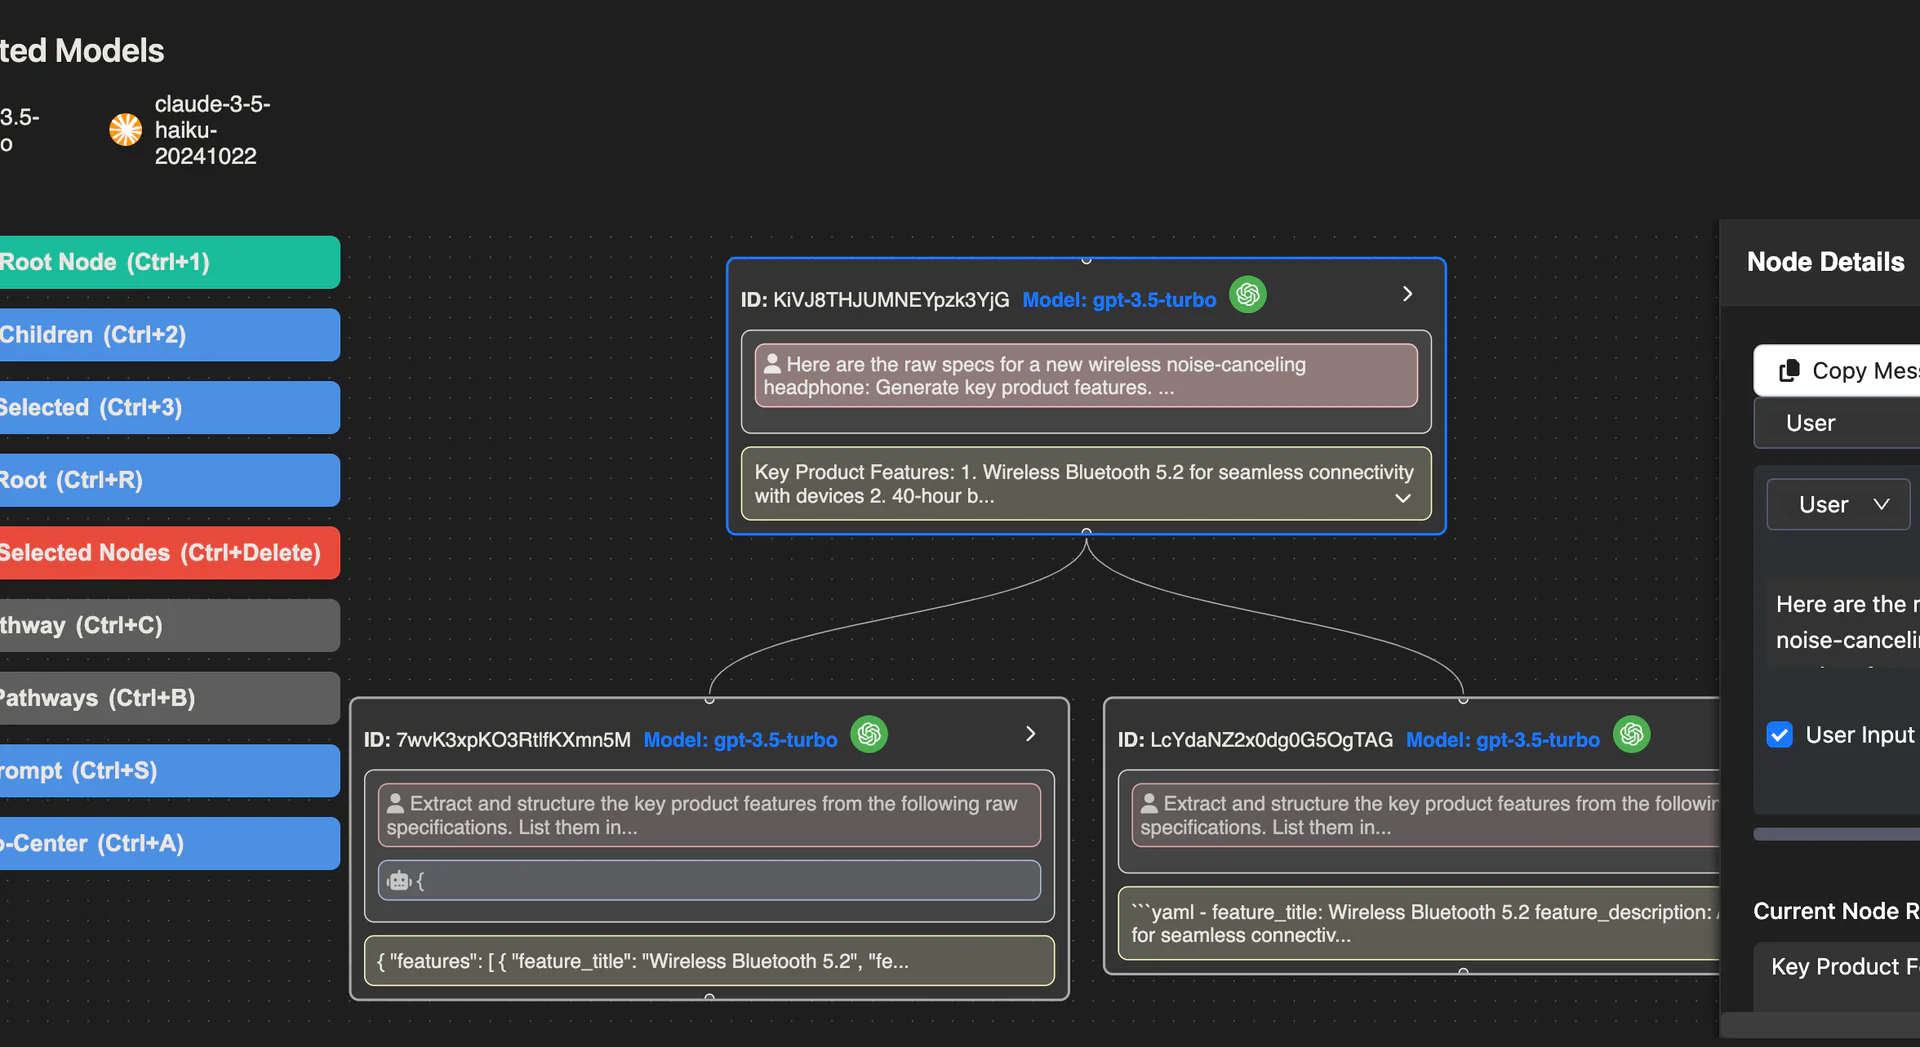Click the copy icon on the Copy Message button
This screenshot has height=1047, width=1920.
[1788, 370]
